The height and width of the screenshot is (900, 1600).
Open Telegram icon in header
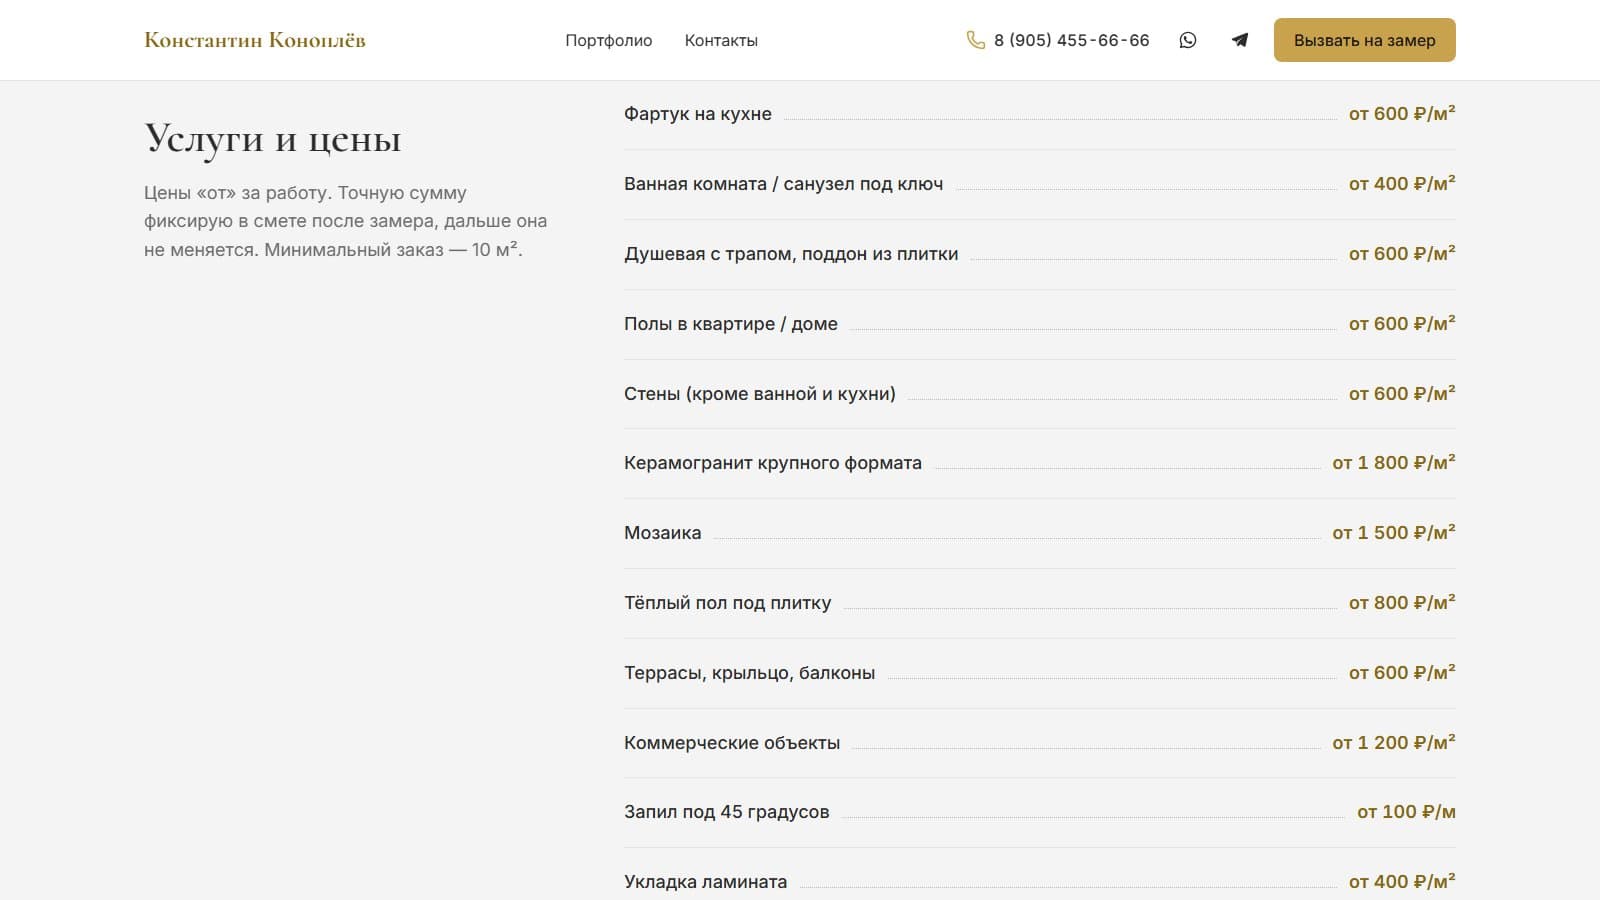coord(1240,40)
